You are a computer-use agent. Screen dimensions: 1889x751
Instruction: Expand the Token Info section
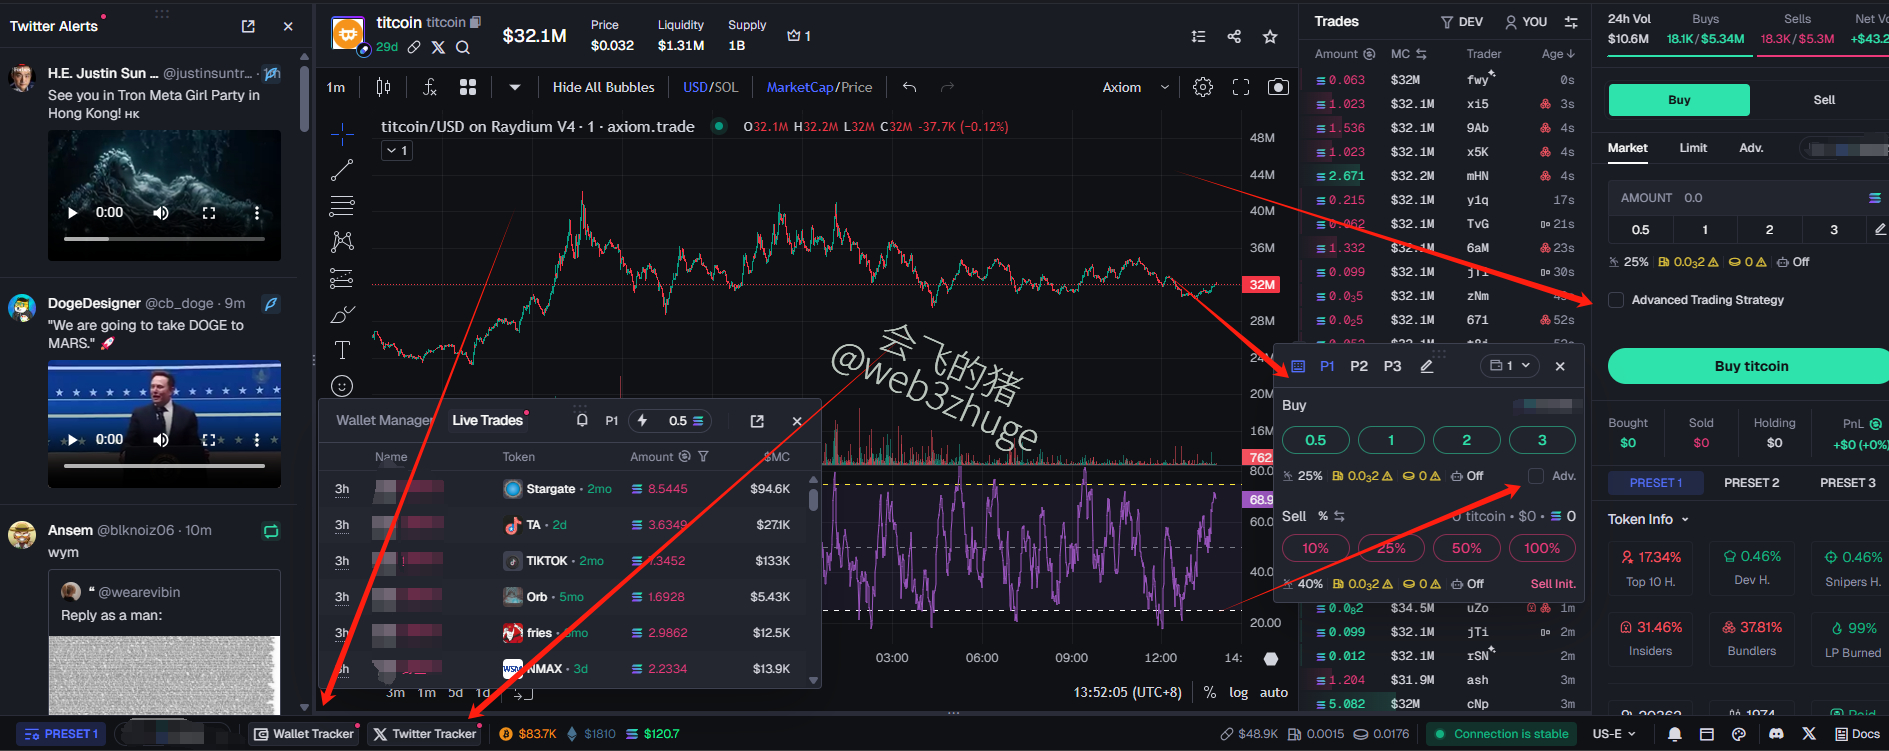click(1648, 519)
